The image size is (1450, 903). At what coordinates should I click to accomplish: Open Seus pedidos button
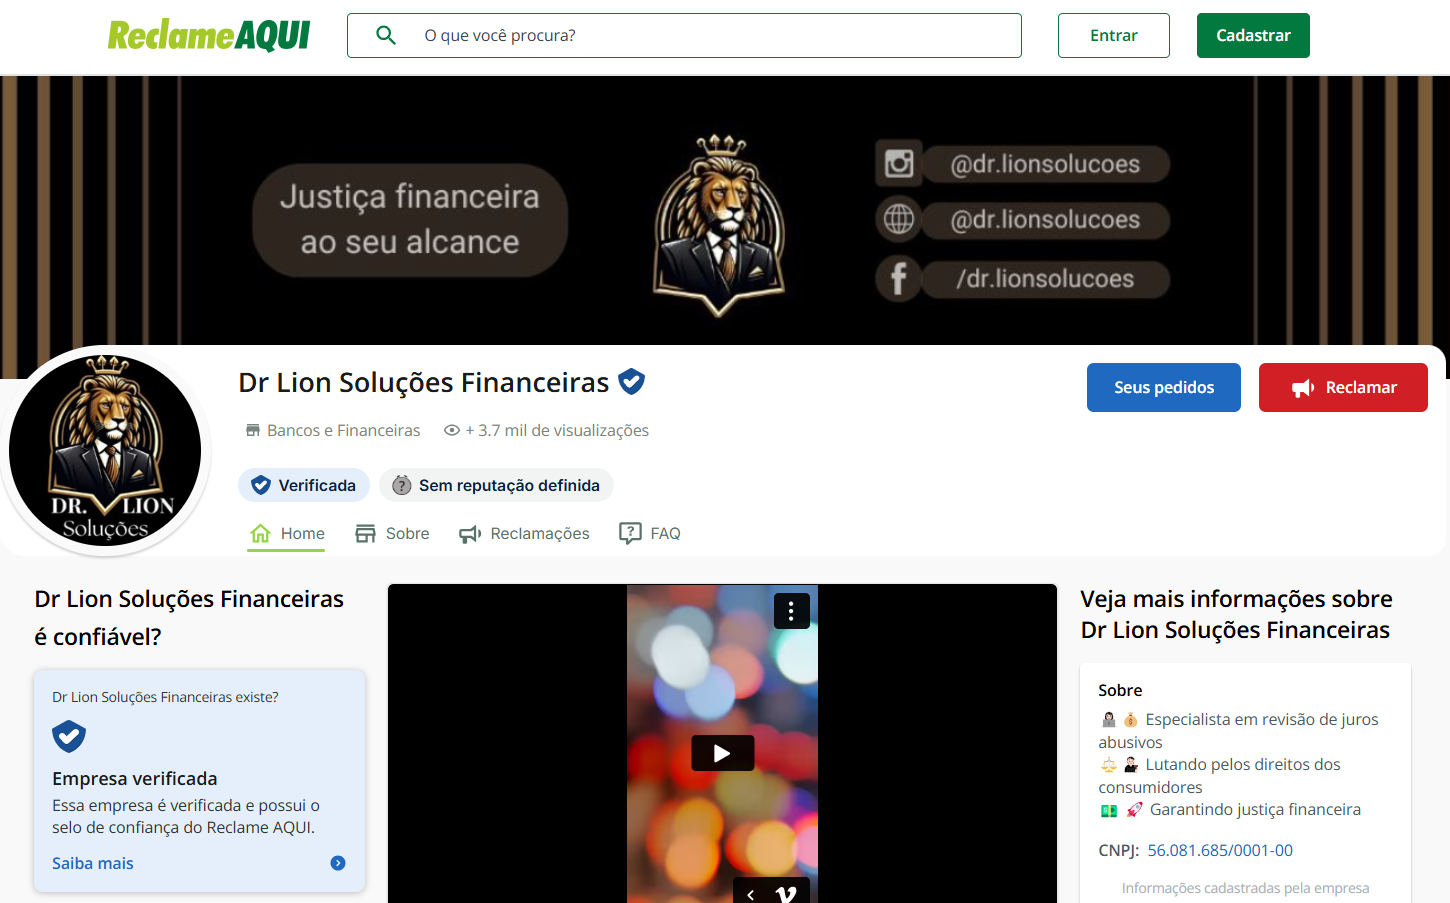[x=1164, y=387]
